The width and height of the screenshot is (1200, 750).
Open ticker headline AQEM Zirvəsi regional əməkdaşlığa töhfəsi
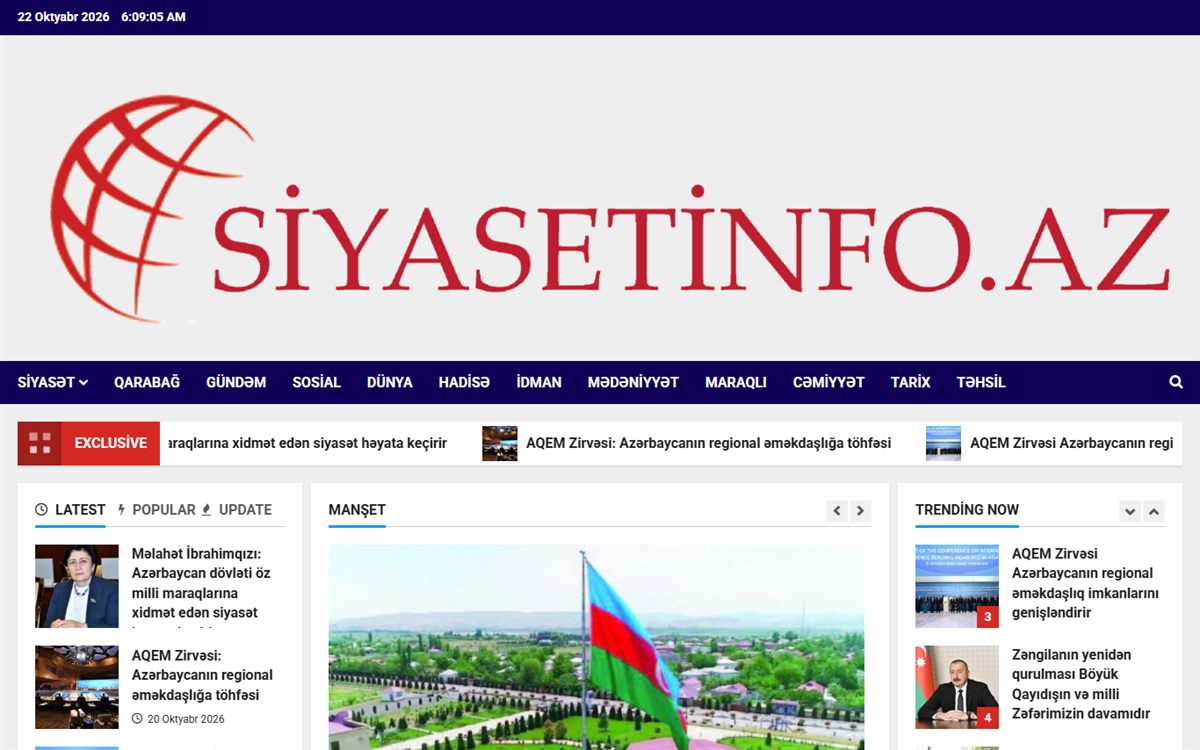point(709,443)
